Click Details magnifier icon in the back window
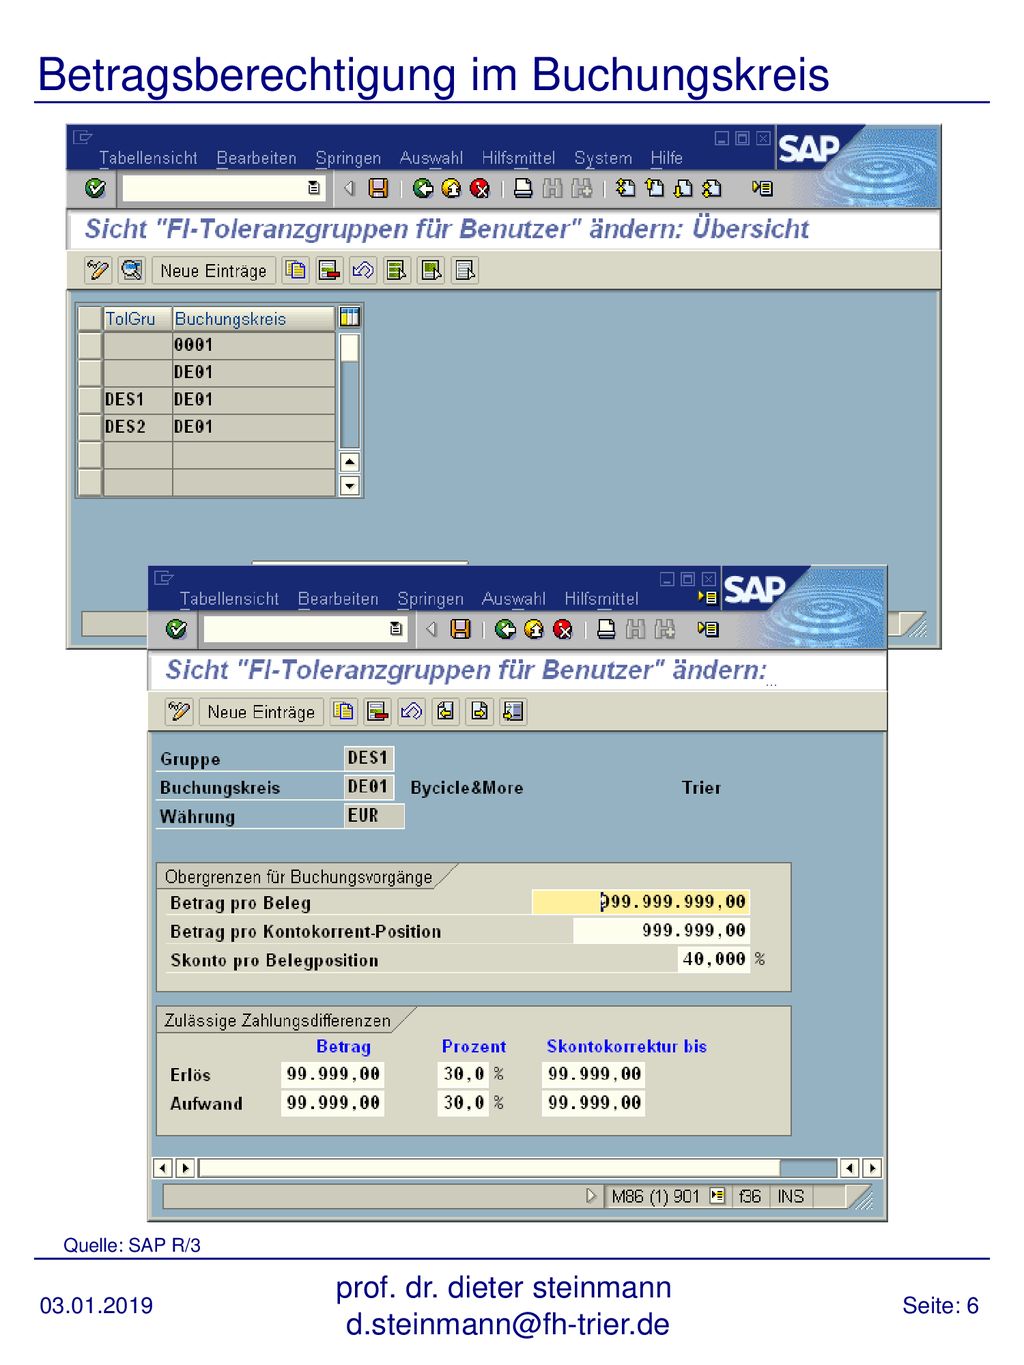Image resolution: width=1024 pixels, height=1365 pixels. (x=131, y=270)
